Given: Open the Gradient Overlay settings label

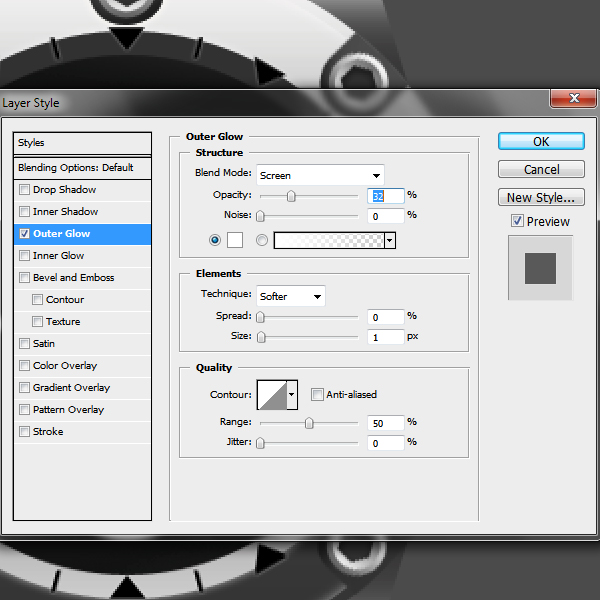Looking at the screenshot, I should click(x=71, y=388).
